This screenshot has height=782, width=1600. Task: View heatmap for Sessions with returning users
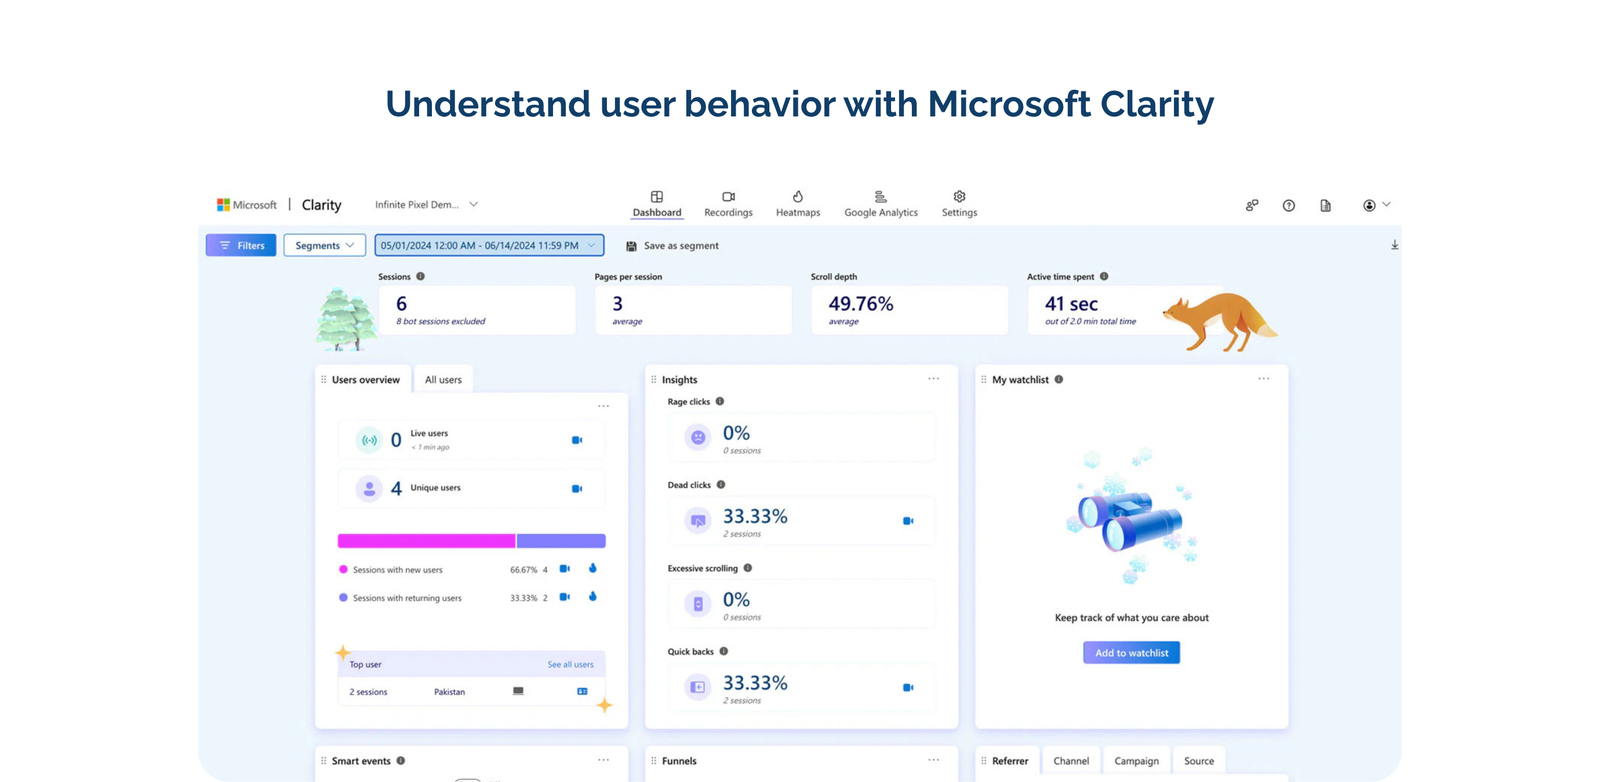pyautogui.click(x=593, y=596)
